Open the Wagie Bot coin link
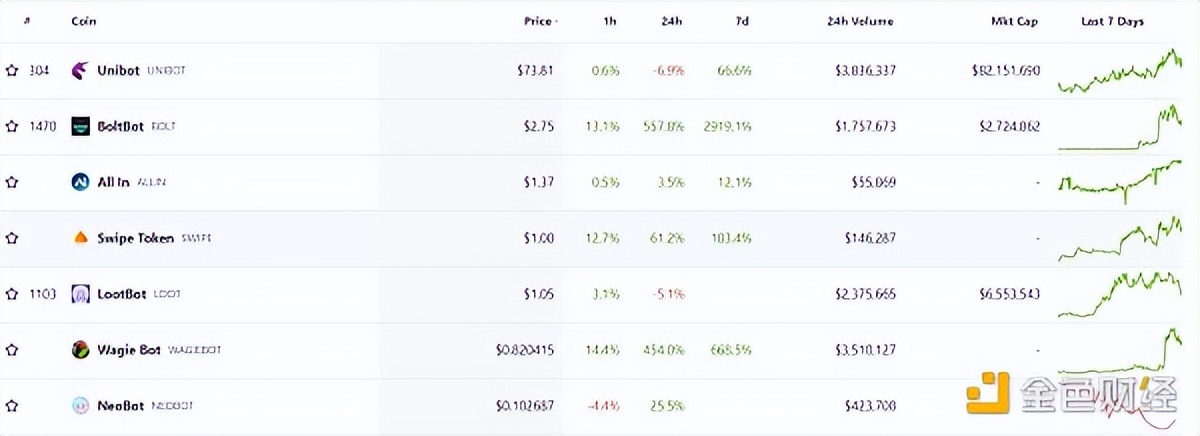 (x=129, y=350)
